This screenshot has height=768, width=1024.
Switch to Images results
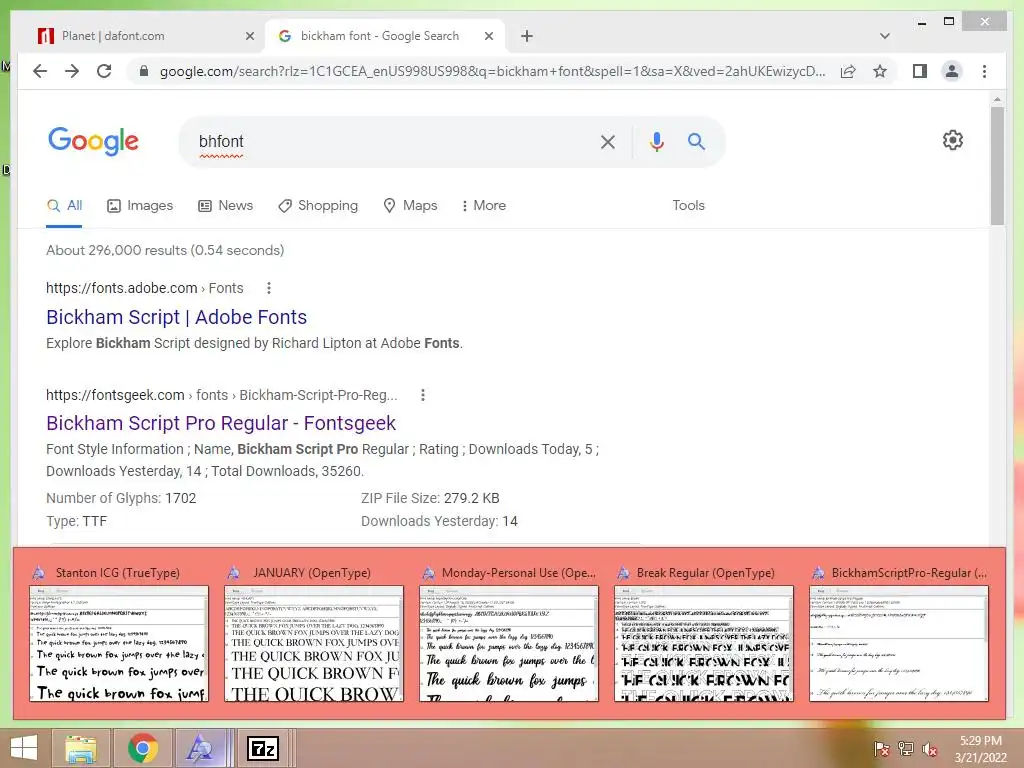click(x=140, y=206)
